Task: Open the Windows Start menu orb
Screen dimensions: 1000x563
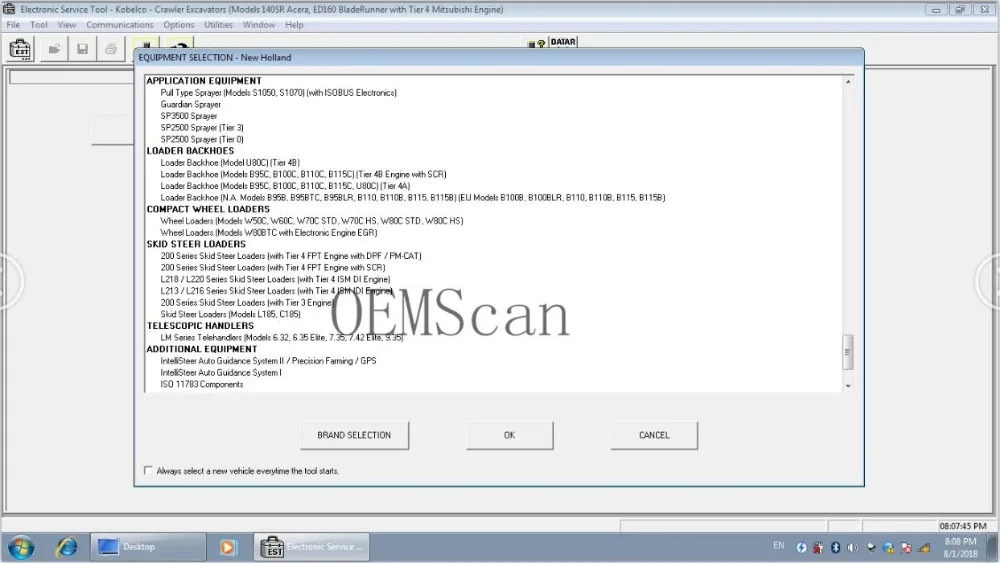Action: (x=21, y=547)
